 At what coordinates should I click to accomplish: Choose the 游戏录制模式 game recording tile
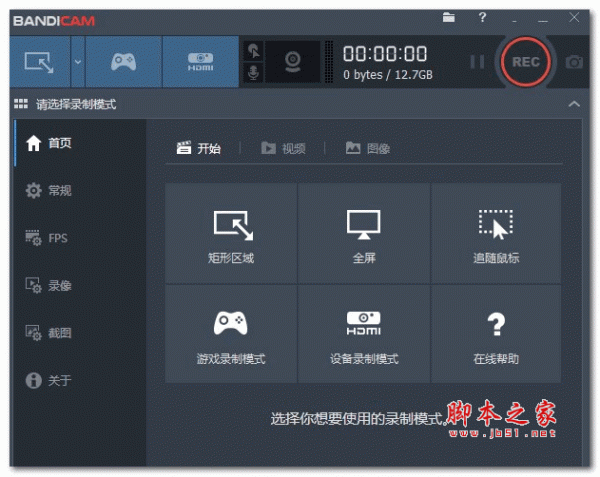click(231, 334)
